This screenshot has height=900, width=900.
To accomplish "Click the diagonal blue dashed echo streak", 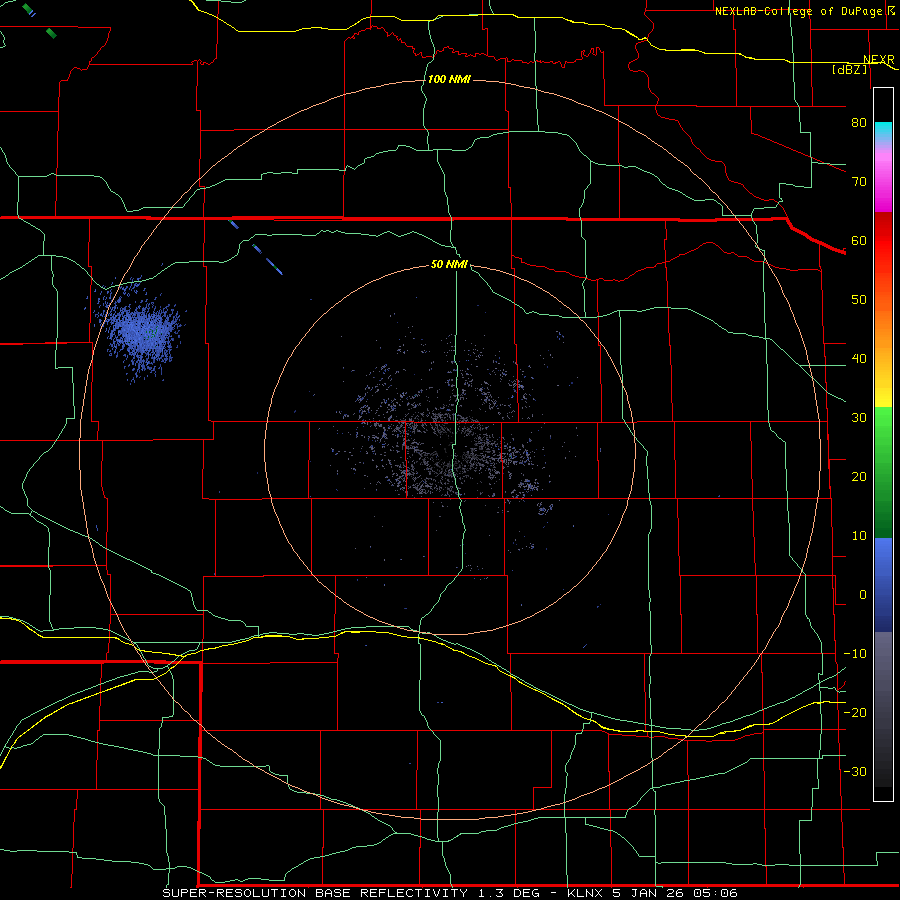I will pos(255,247).
